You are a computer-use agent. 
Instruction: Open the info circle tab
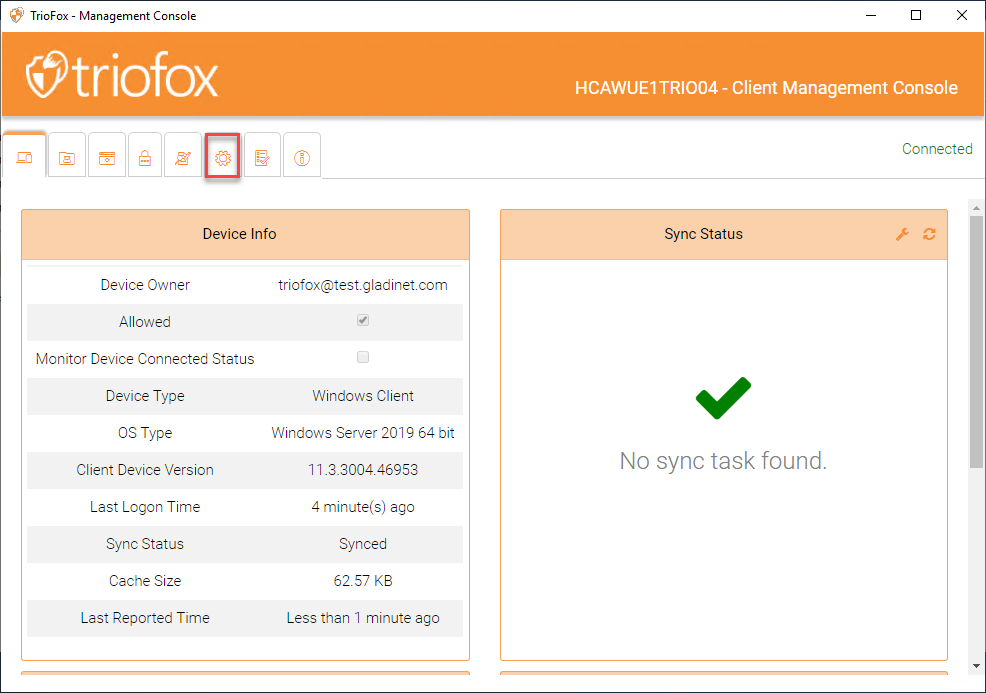tap(302, 157)
